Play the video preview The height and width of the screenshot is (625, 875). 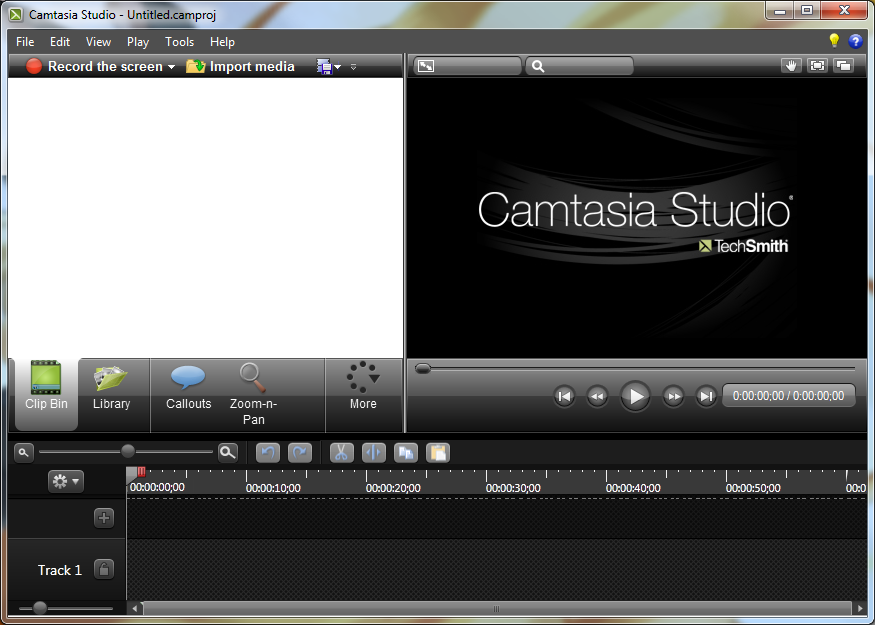coord(636,396)
